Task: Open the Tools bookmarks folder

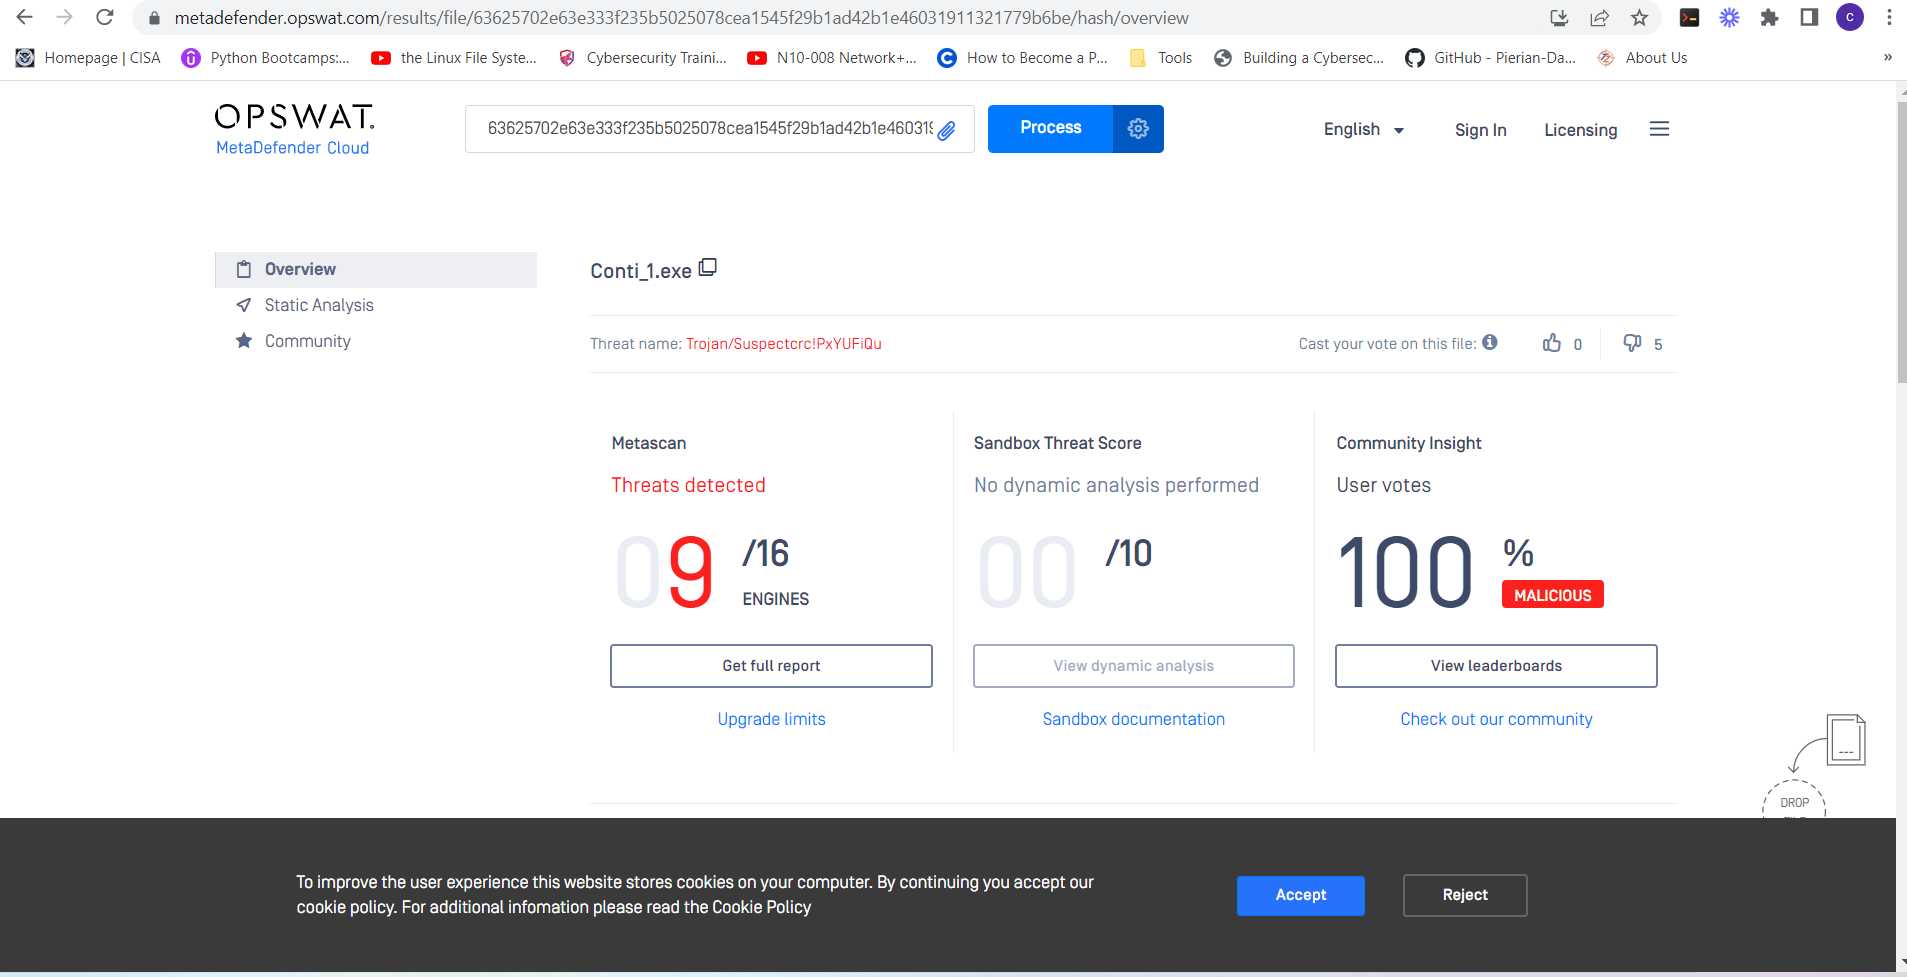Action: point(1161,58)
